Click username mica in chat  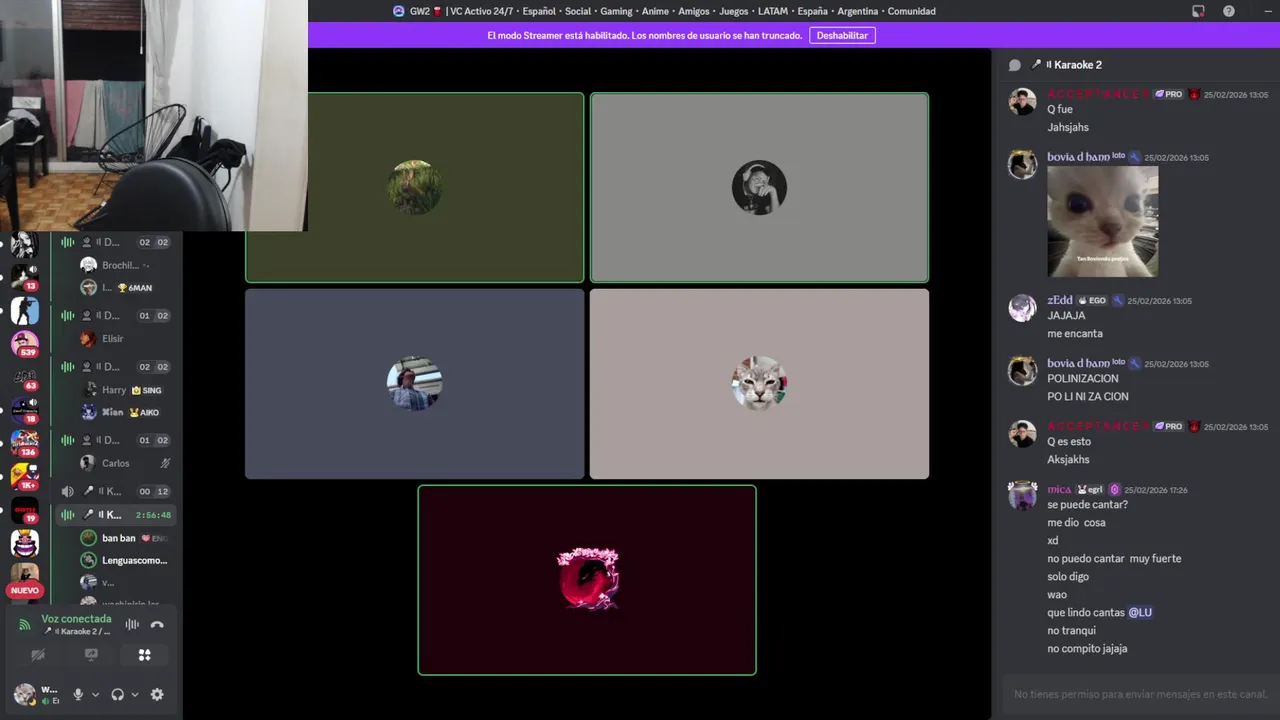[1059, 489]
